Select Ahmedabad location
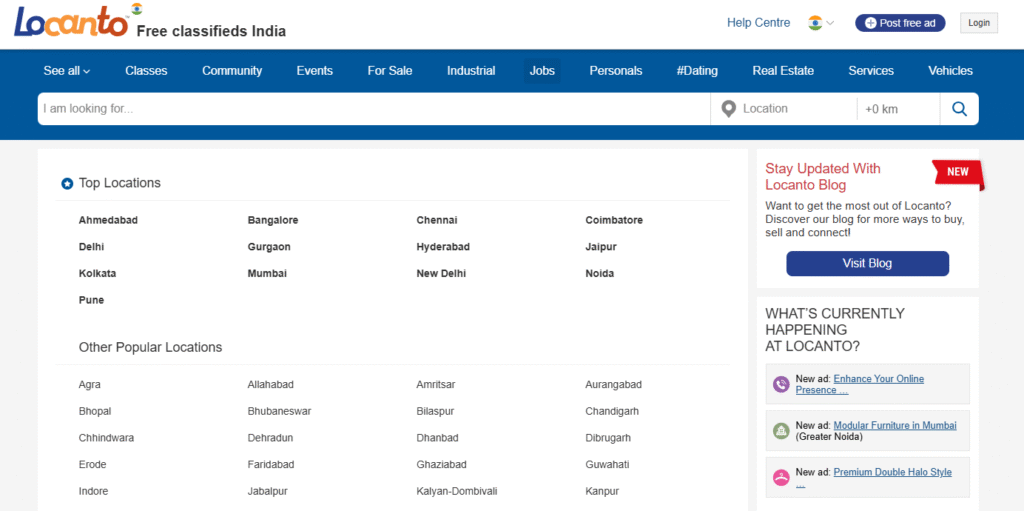 point(108,220)
